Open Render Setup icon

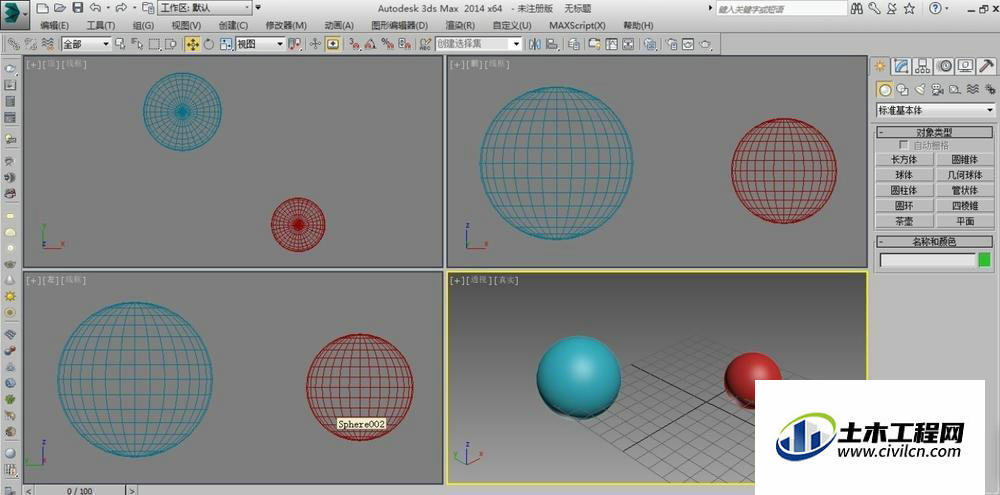[x=671, y=44]
